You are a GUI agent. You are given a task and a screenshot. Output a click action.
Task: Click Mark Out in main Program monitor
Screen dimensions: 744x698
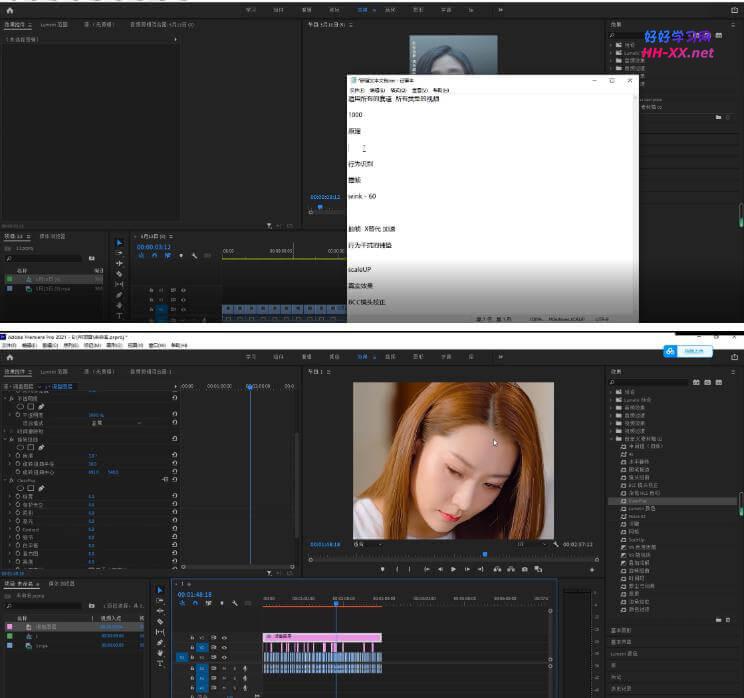coord(409,569)
